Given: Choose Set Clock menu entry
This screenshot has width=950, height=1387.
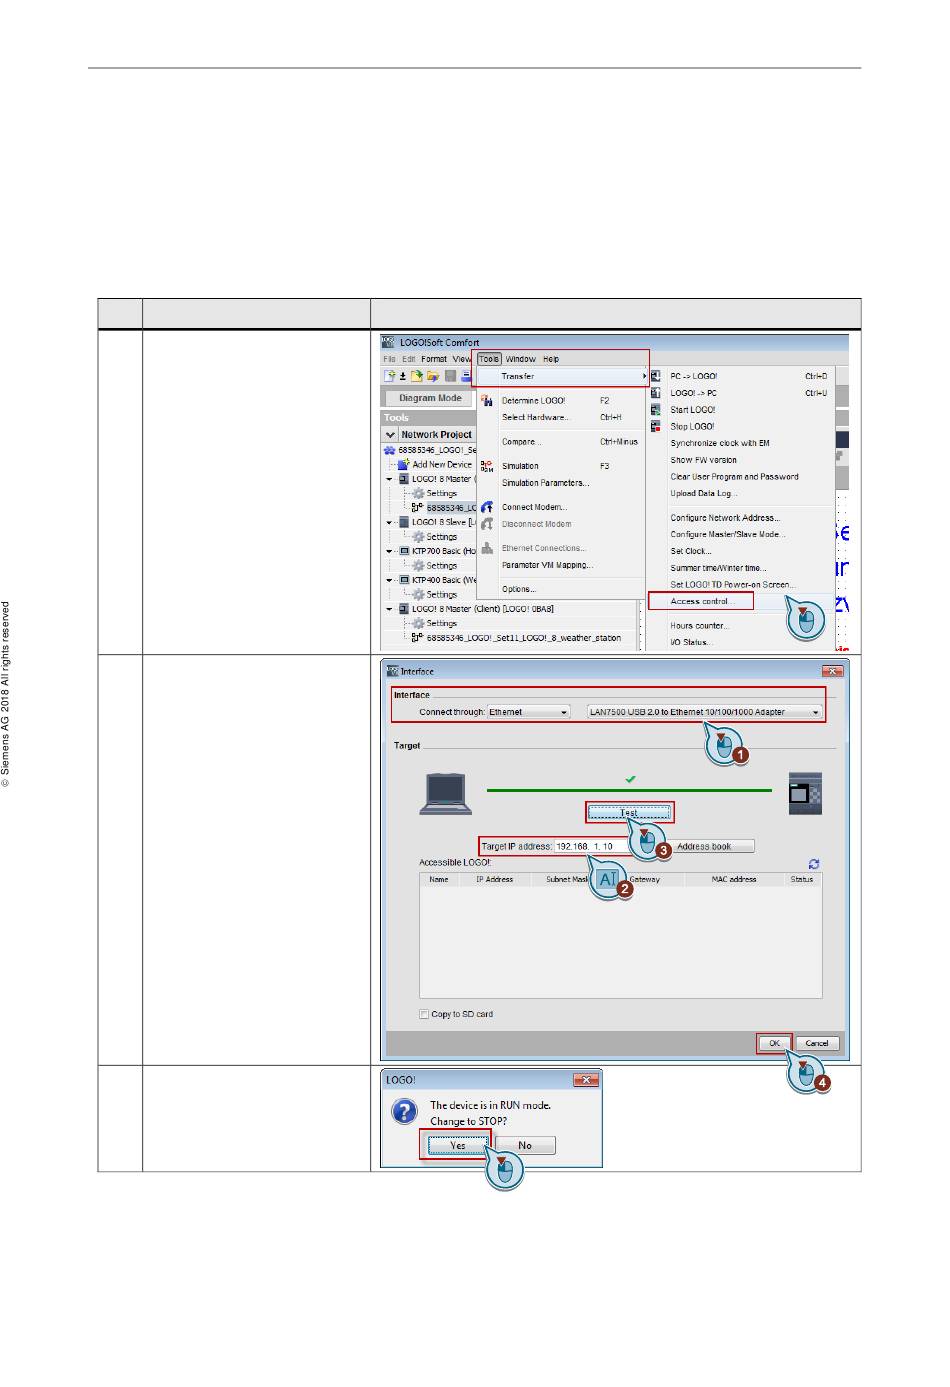Looking at the screenshot, I should coord(691,551).
